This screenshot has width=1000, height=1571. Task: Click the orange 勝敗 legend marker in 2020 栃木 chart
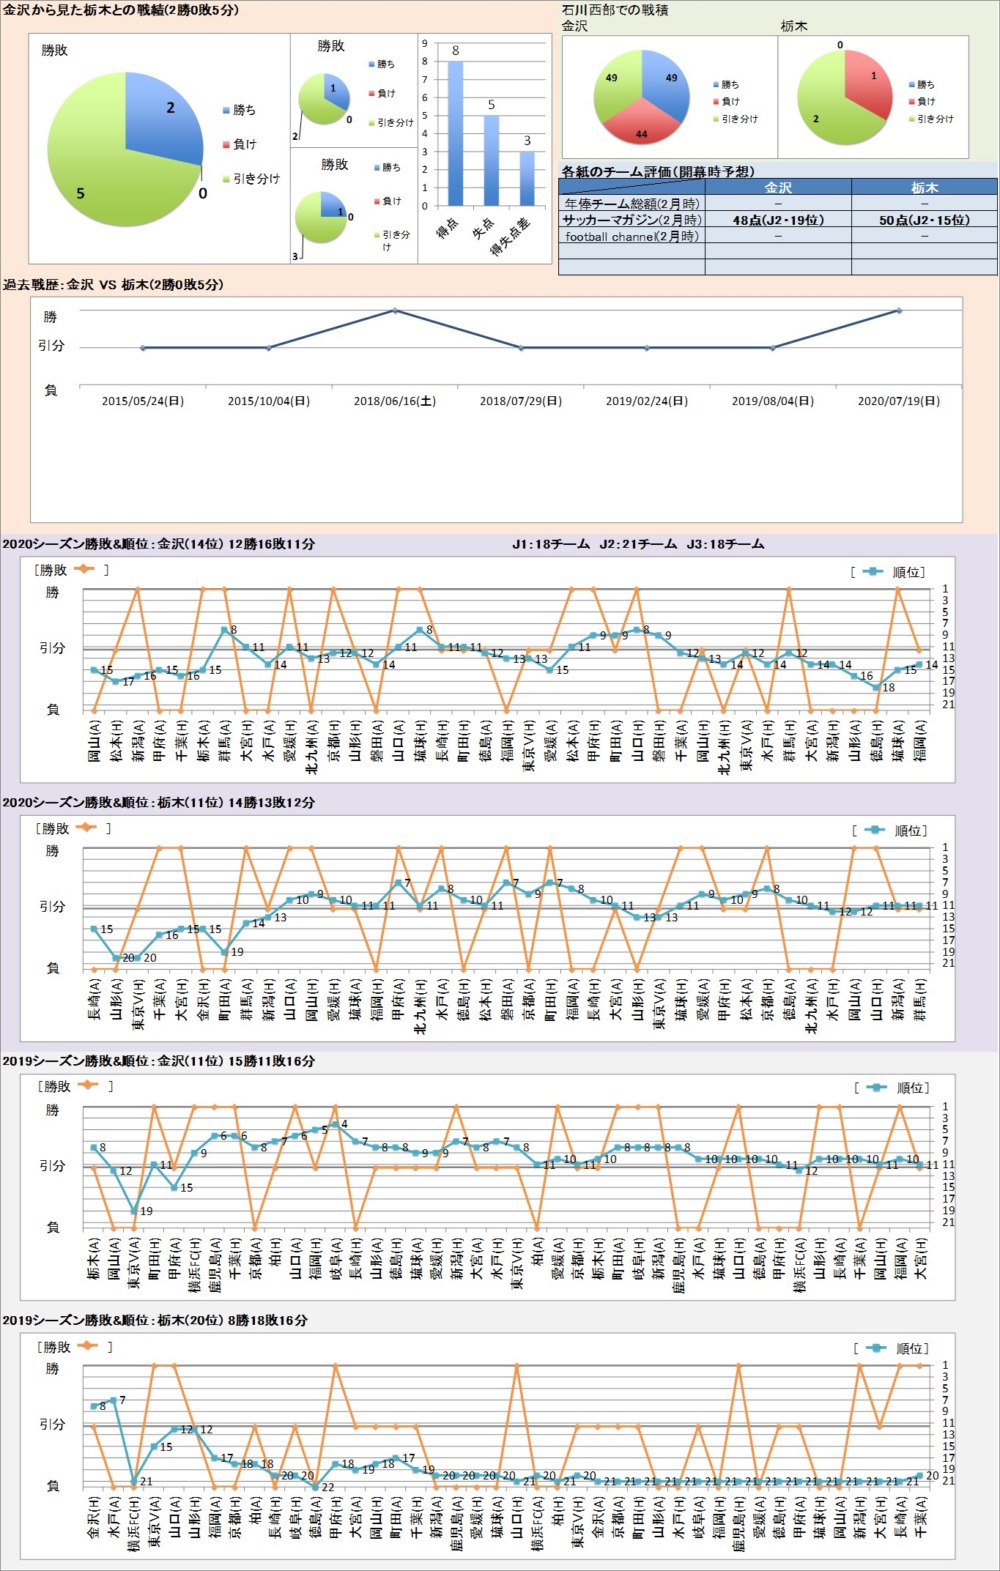(86, 828)
